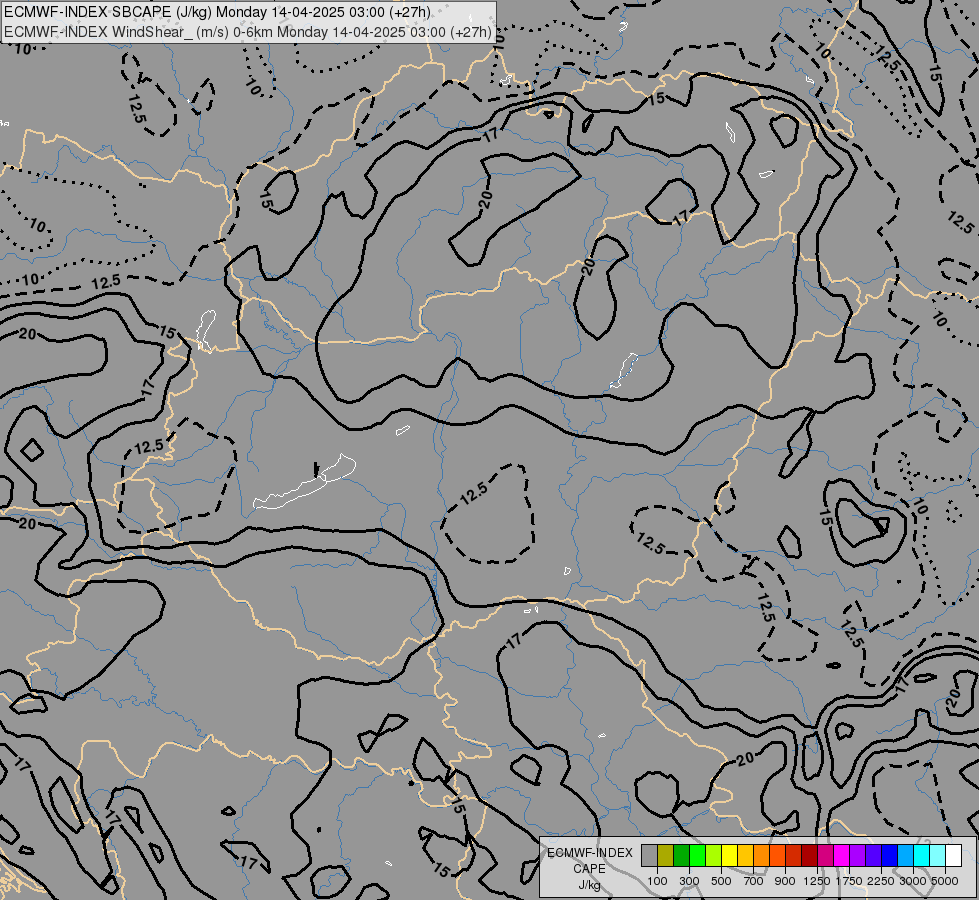
Task: Pick the bright green legend swatch
Action: [697, 855]
